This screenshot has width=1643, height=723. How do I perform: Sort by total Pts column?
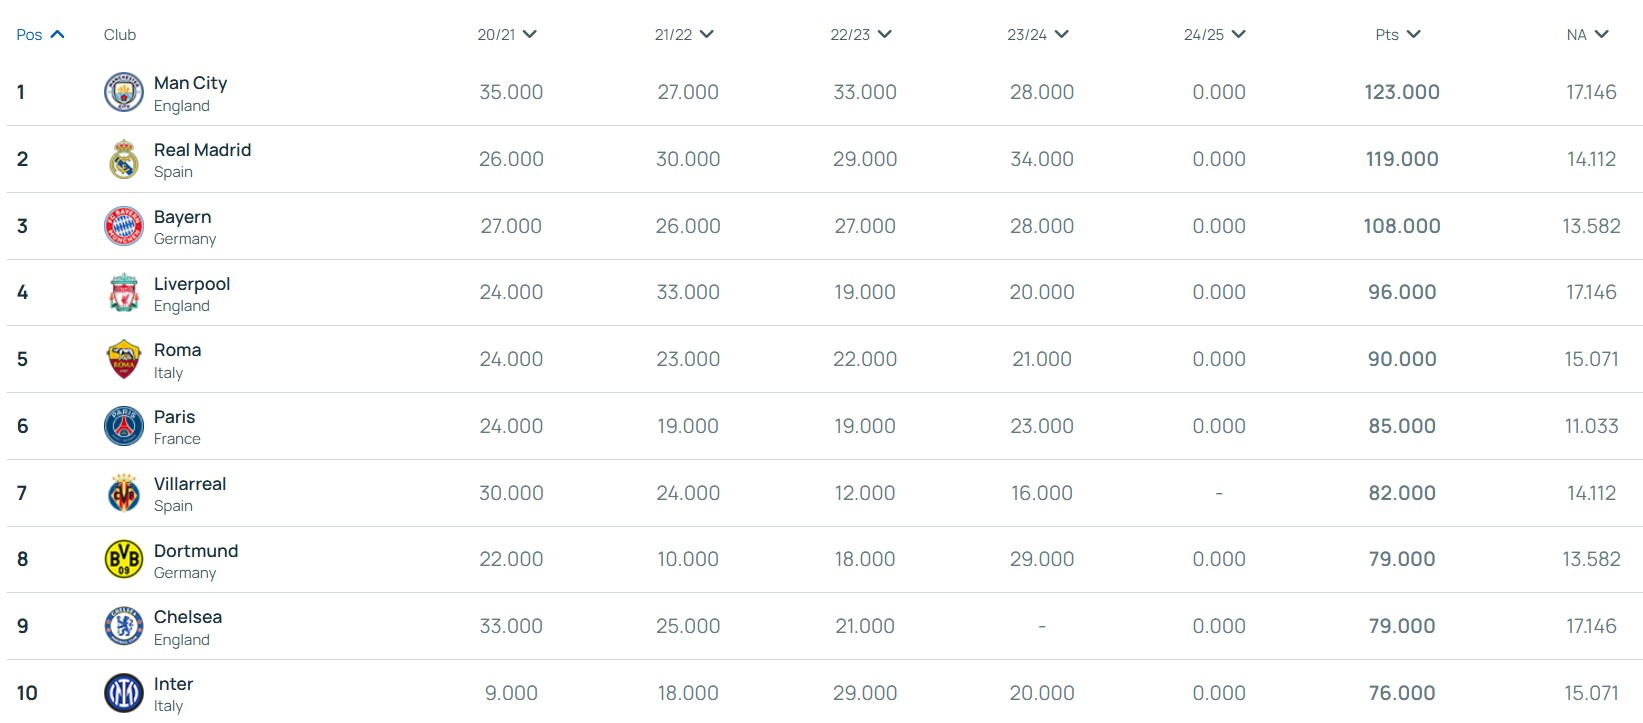1397,35
